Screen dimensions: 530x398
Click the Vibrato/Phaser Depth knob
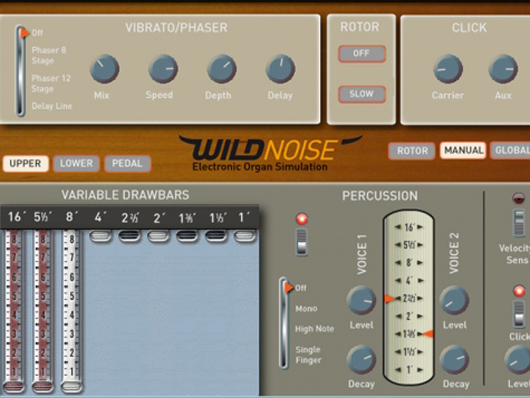tap(222, 69)
